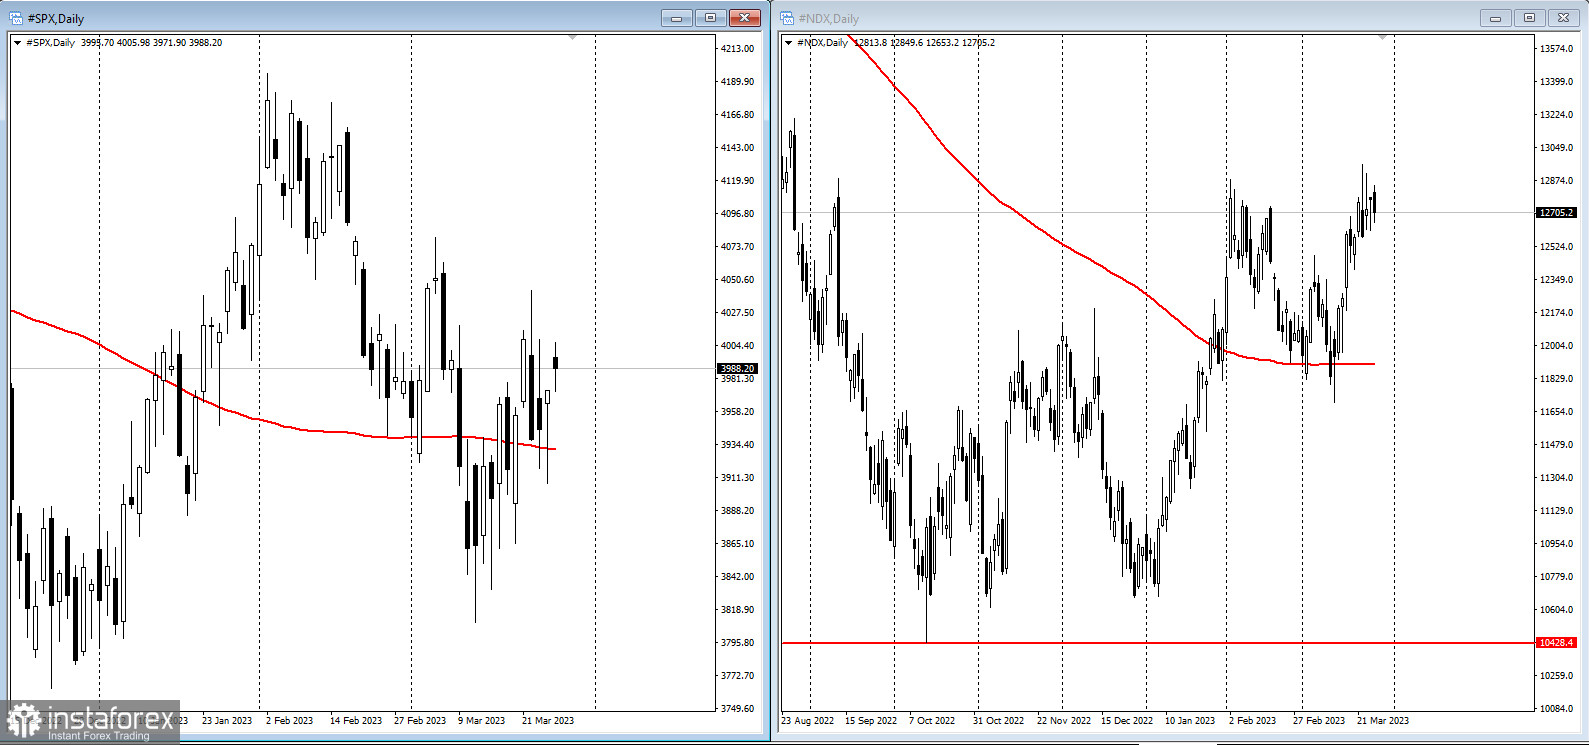Maximize the #NDX,Daily chart window

[x=1529, y=18]
